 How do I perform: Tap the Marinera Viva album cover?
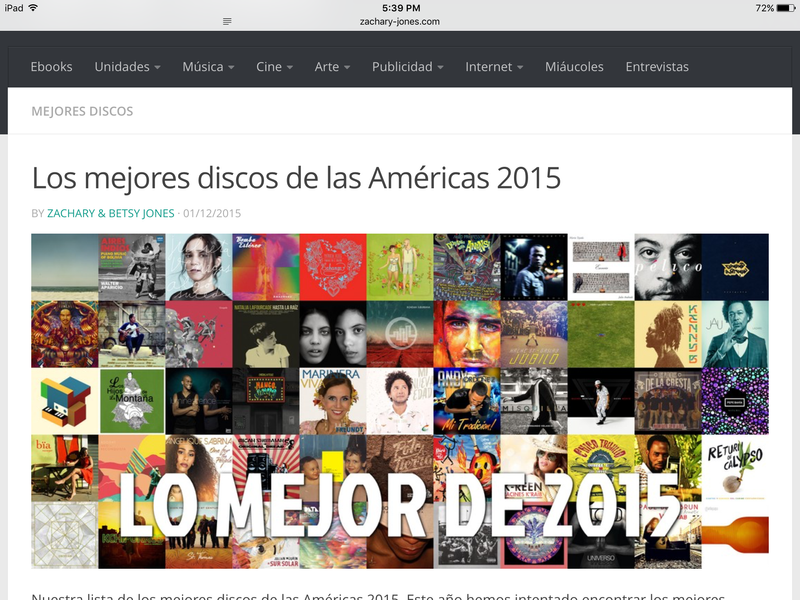point(333,401)
